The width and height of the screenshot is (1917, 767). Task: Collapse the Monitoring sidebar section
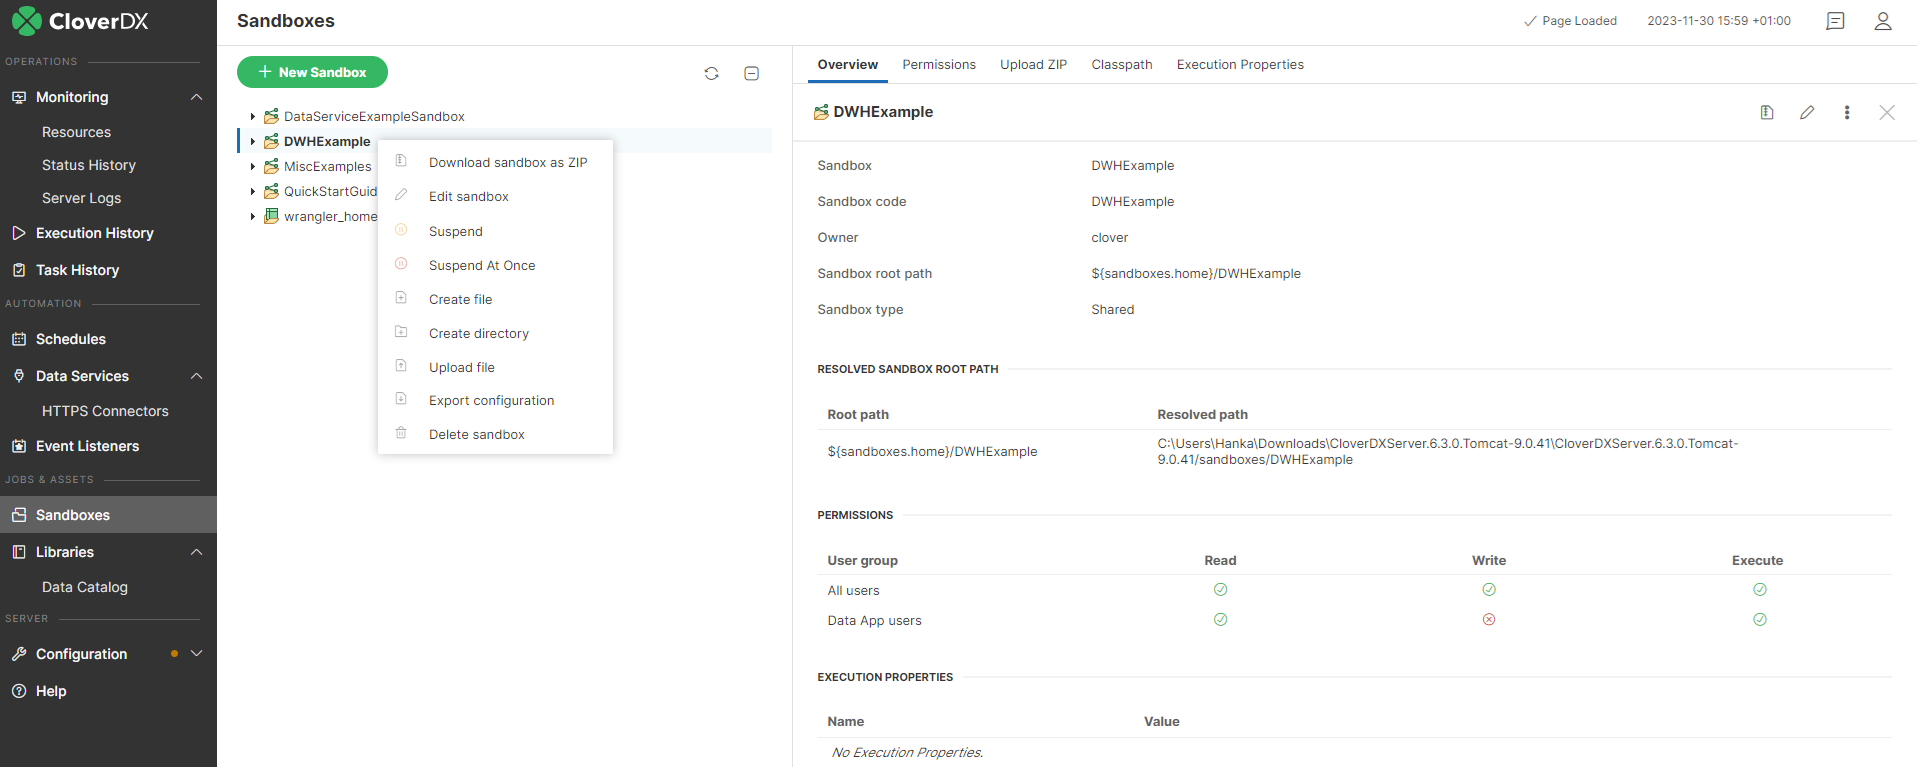click(x=196, y=97)
